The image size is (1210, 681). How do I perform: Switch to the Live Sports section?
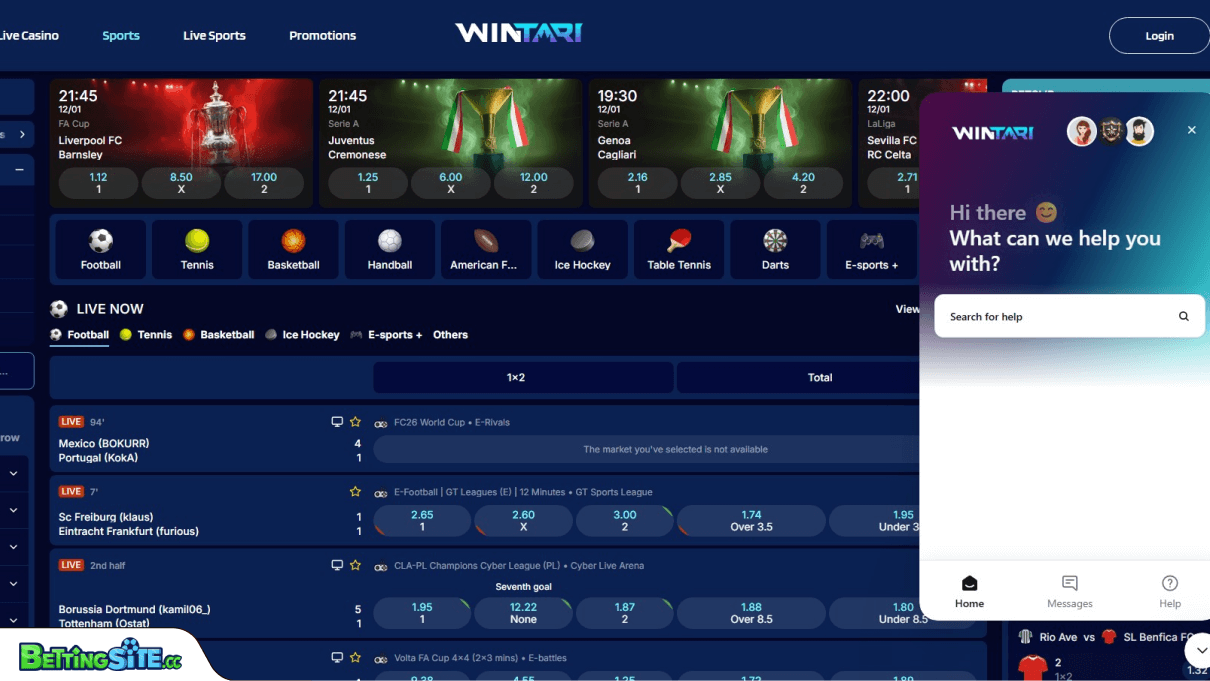point(214,35)
